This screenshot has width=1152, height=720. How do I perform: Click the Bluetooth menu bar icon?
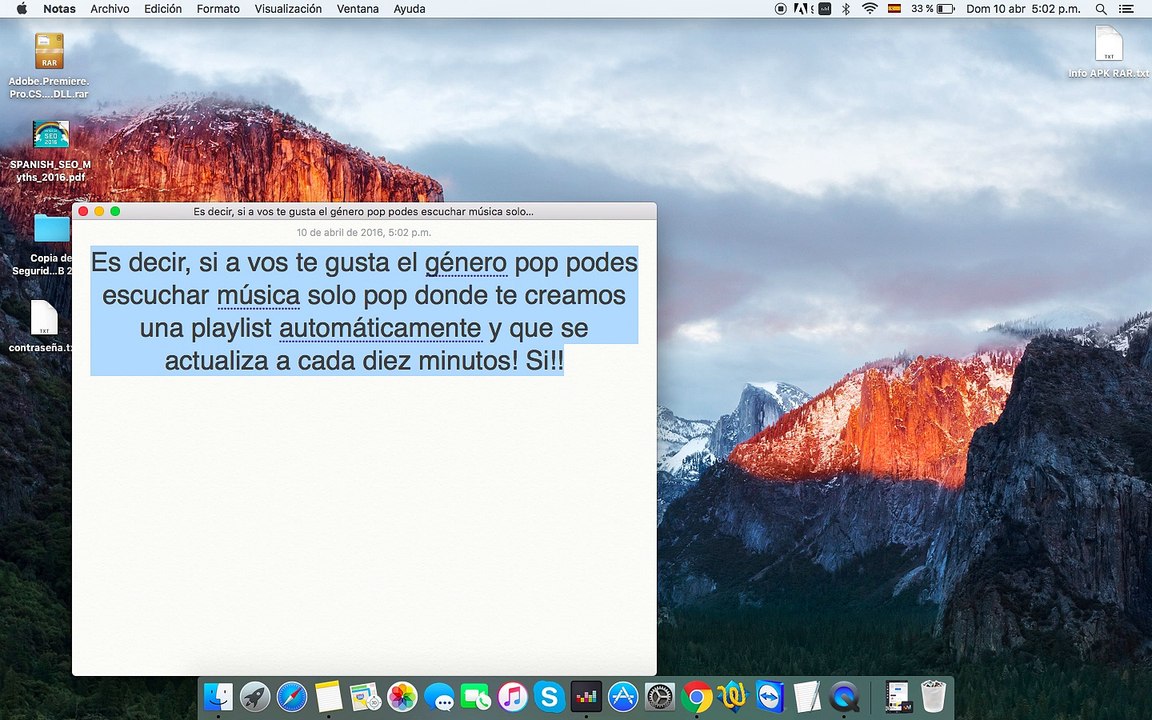pos(846,9)
